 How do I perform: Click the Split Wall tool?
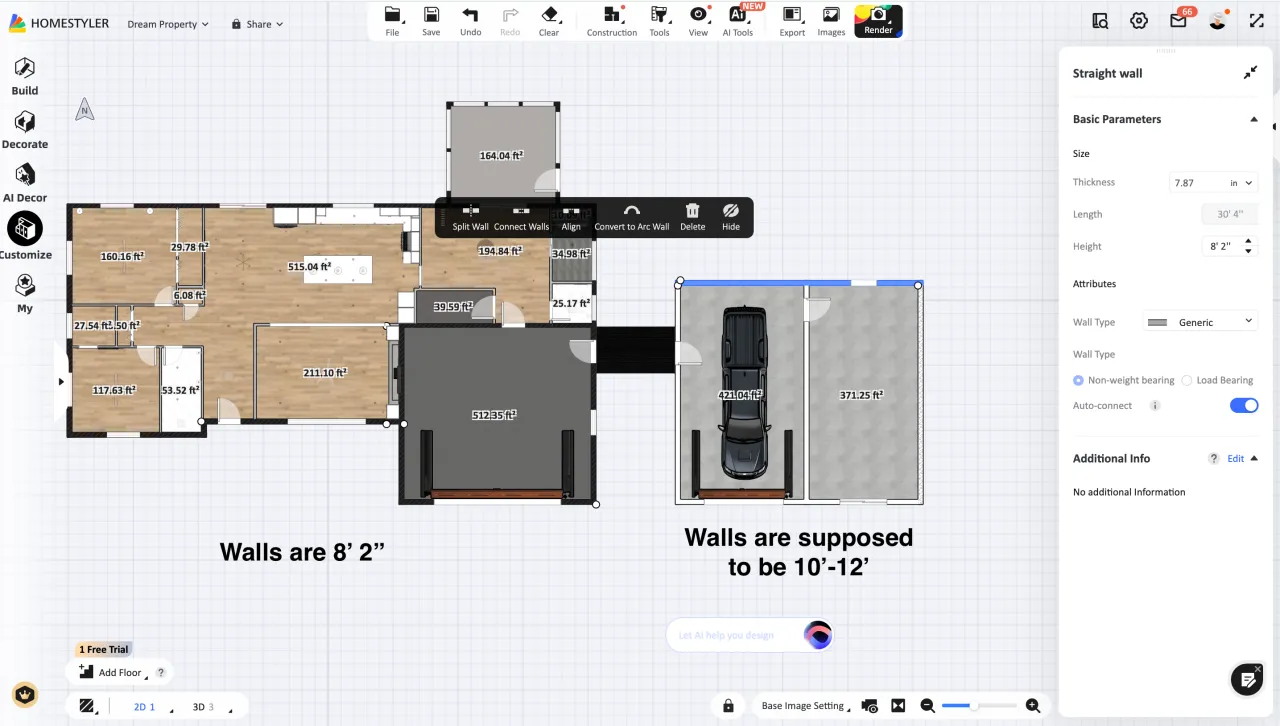click(470, 217)
